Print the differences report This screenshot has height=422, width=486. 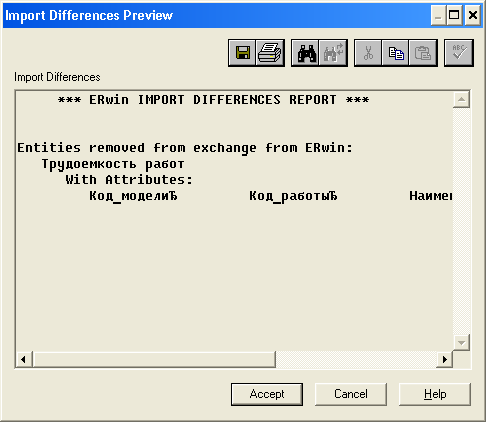pyautogui.click(x=270, y=53)
